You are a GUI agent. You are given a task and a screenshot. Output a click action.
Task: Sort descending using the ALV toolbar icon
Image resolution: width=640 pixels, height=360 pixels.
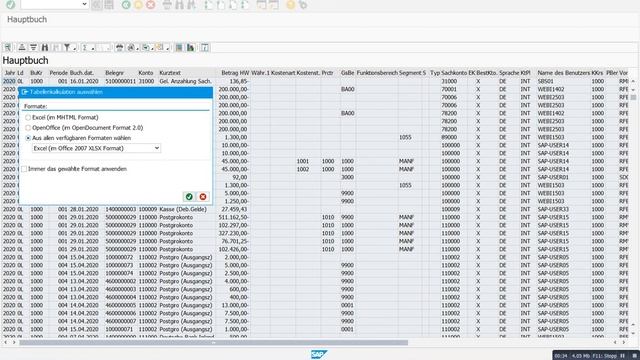click(x=33, y=48)
